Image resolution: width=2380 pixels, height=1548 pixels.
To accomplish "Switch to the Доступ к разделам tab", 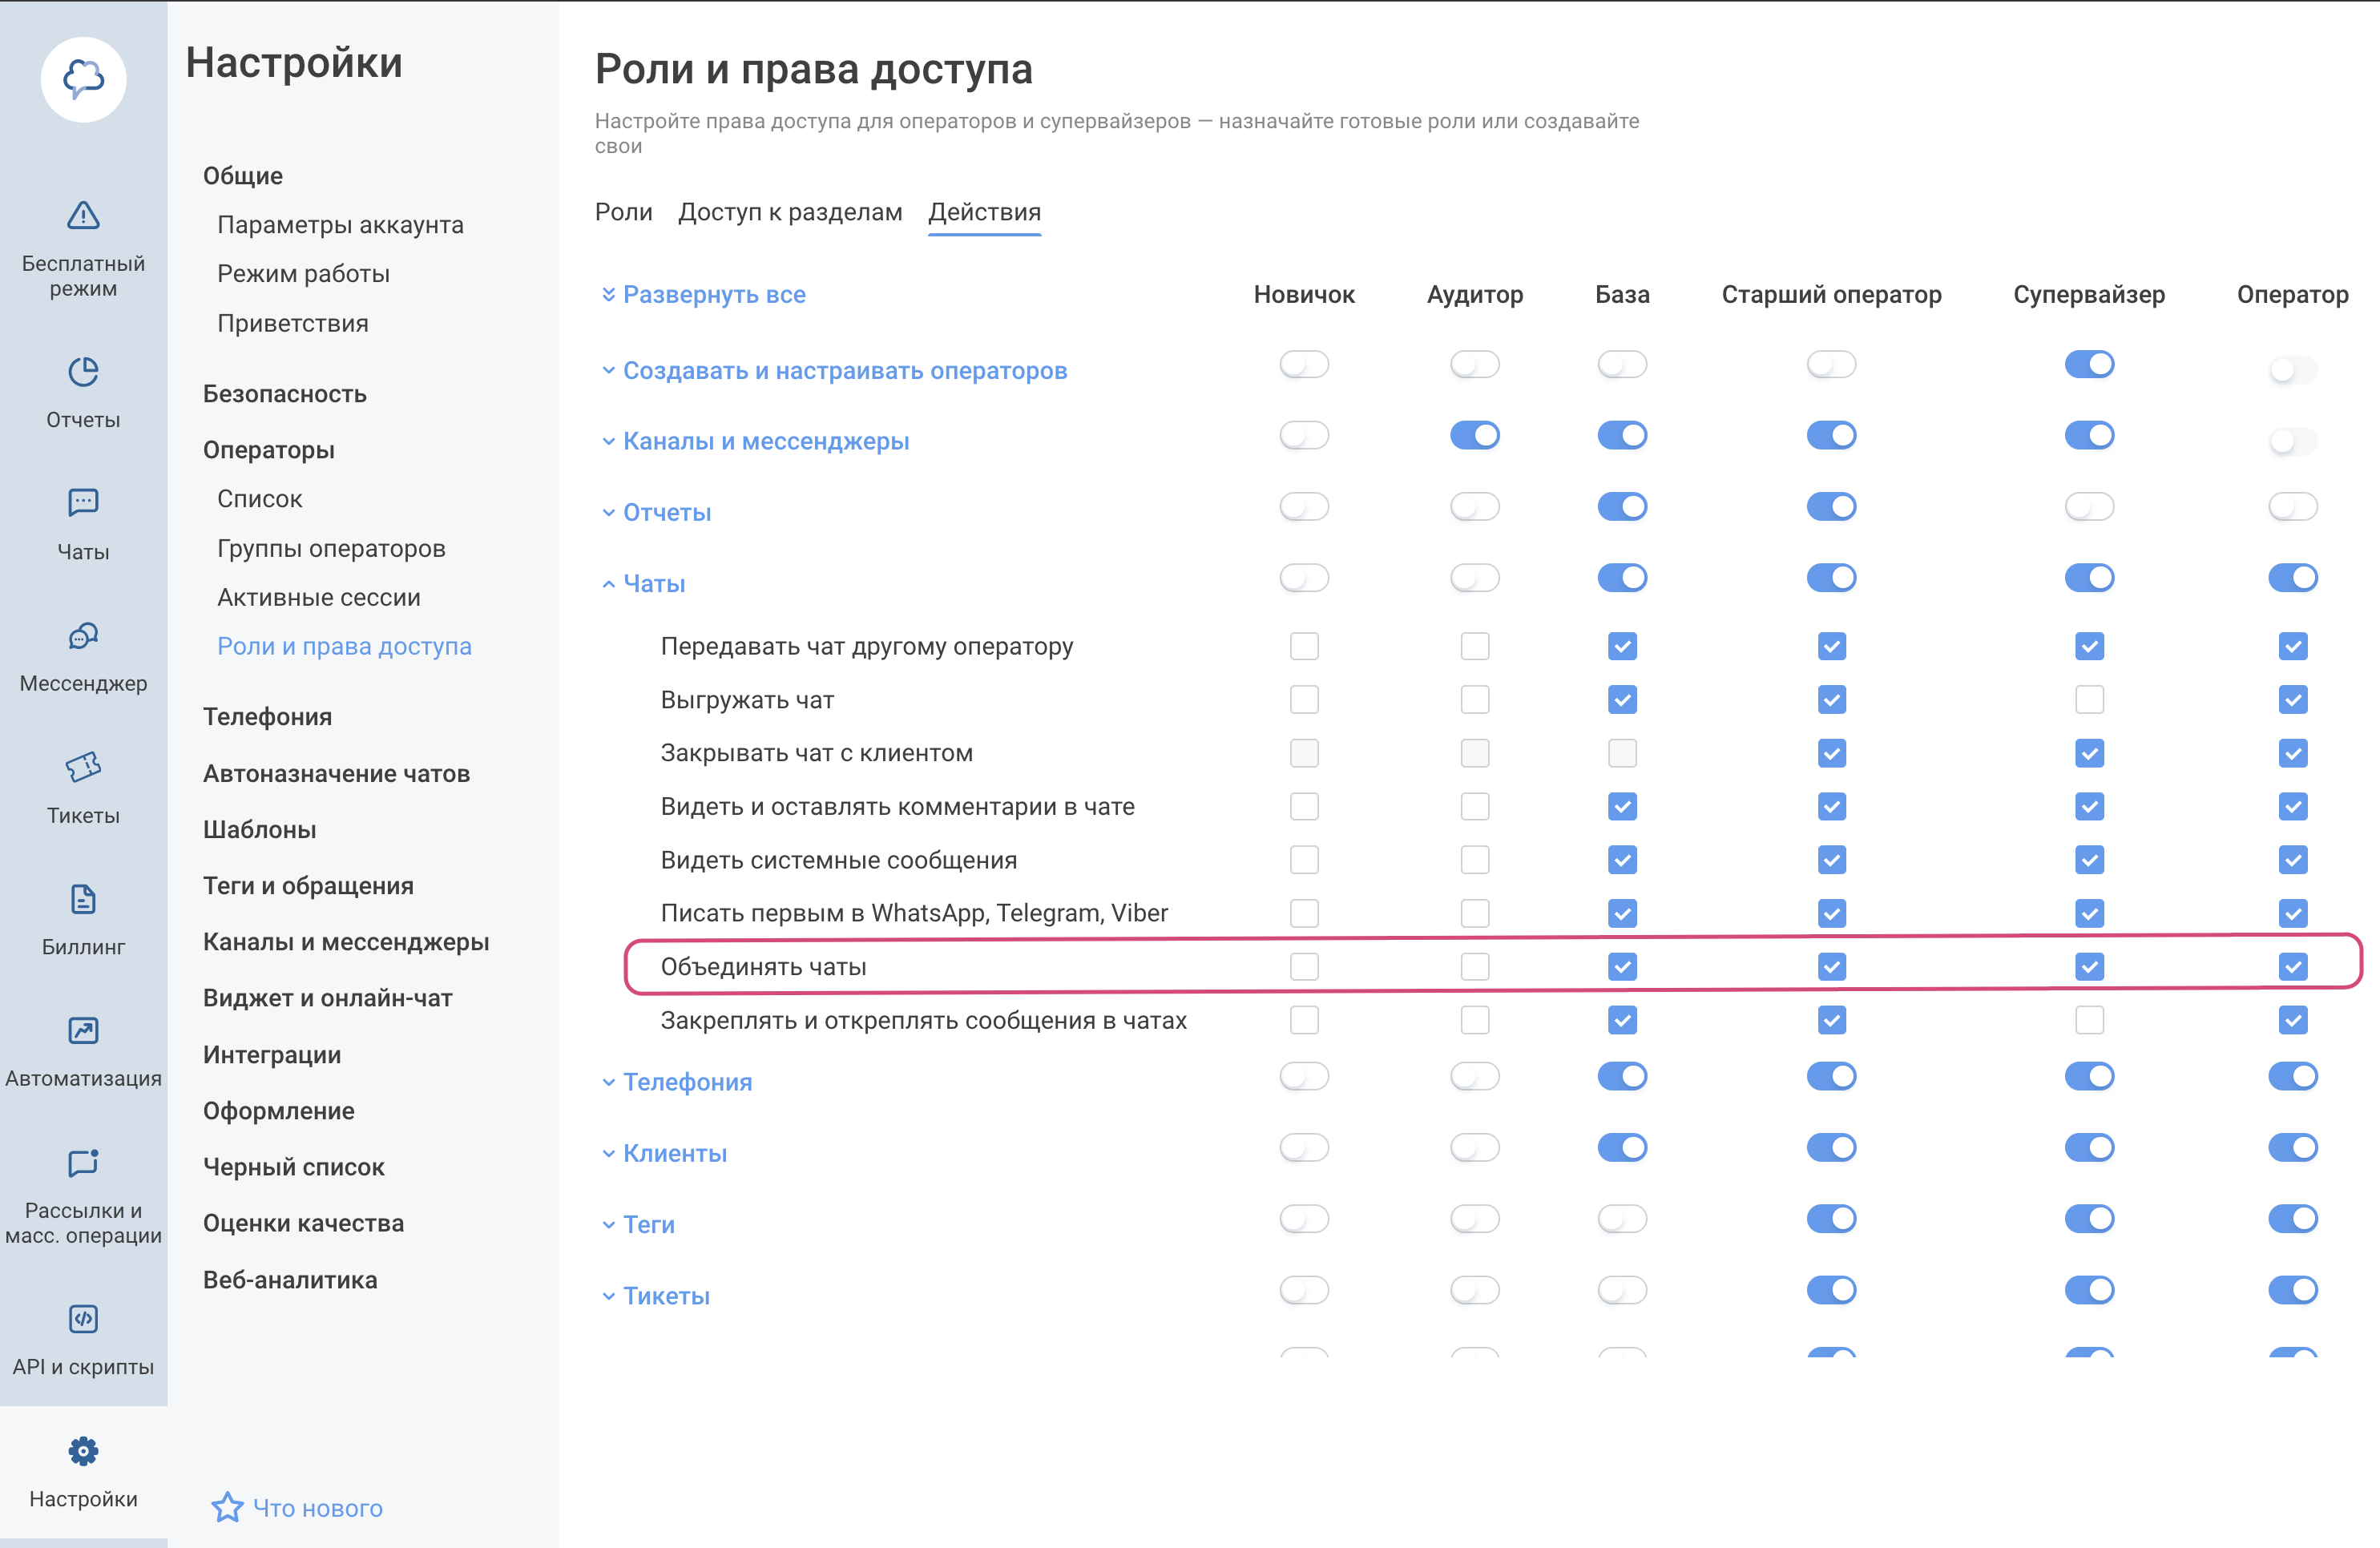I will (789, 212).
